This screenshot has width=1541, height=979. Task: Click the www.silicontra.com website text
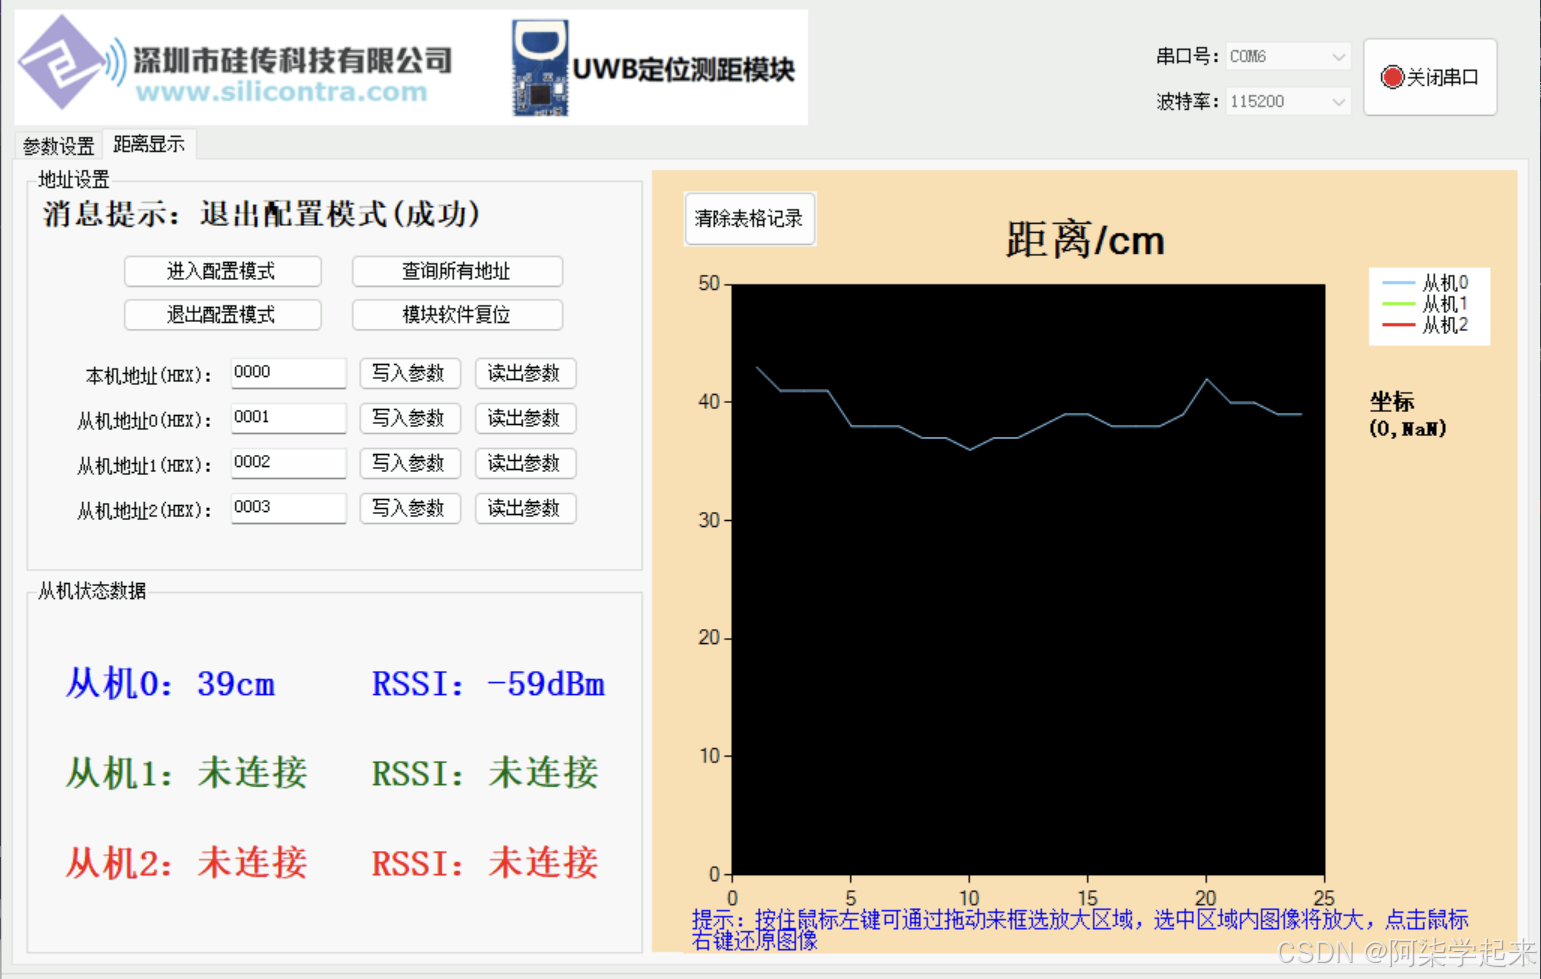click(281, 92)
